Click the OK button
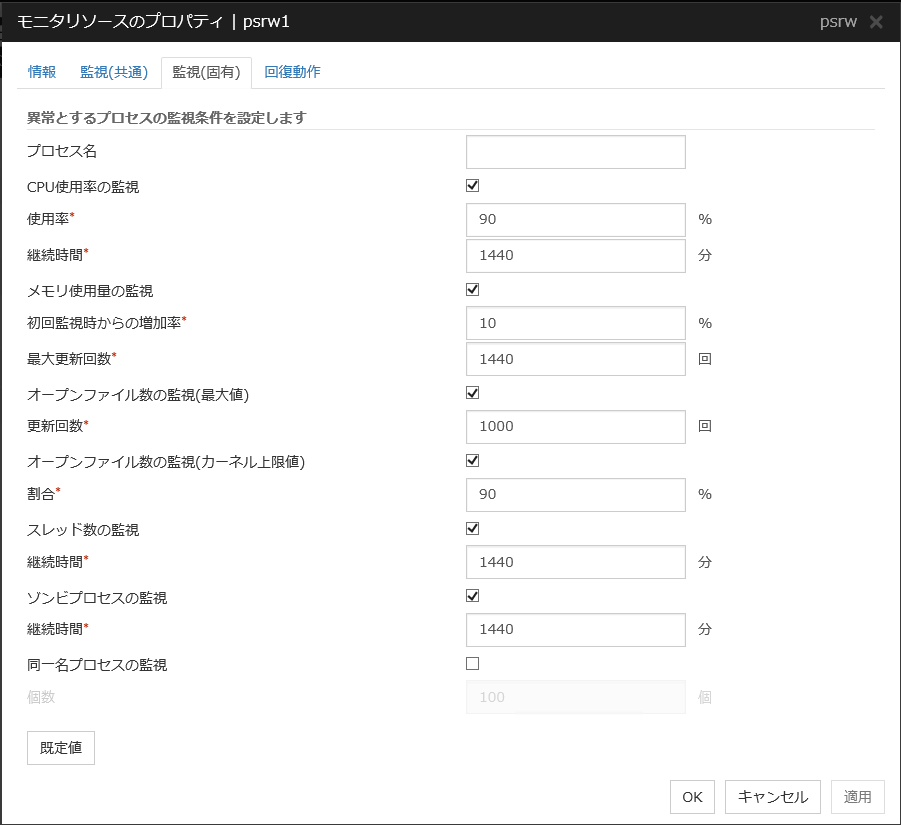 point(692,797)
